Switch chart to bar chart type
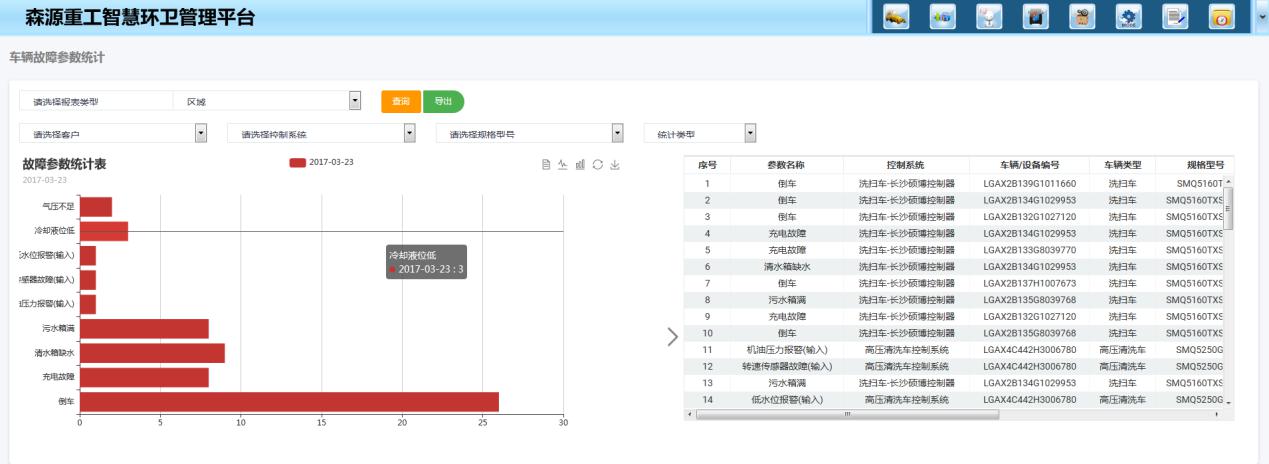This screenshot has height=464, width=1269. click(580, 164)
